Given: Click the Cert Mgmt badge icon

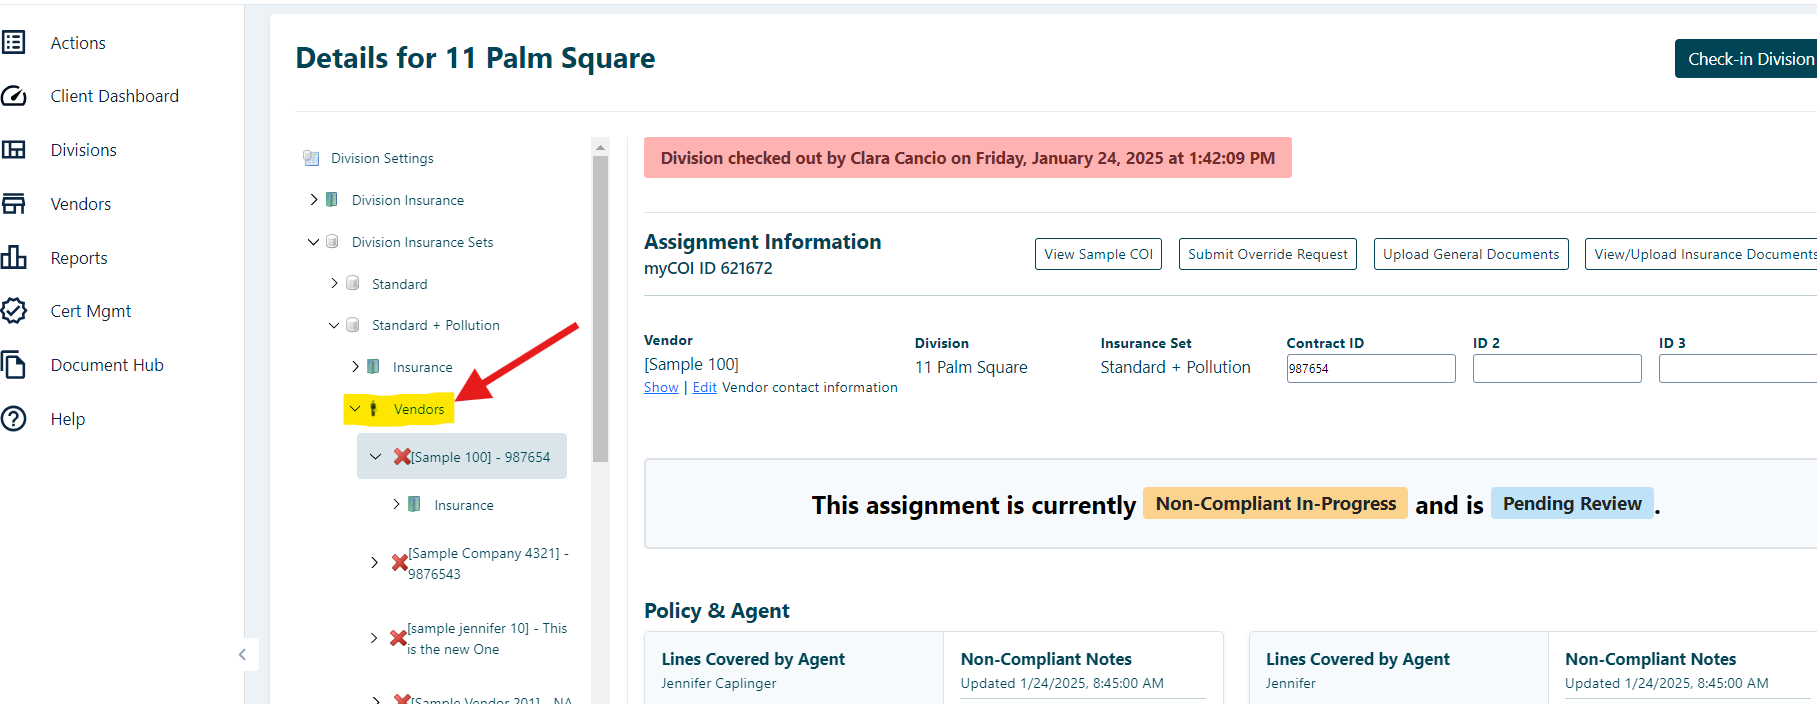Looking at the screenshot, I should click(14, 311).
